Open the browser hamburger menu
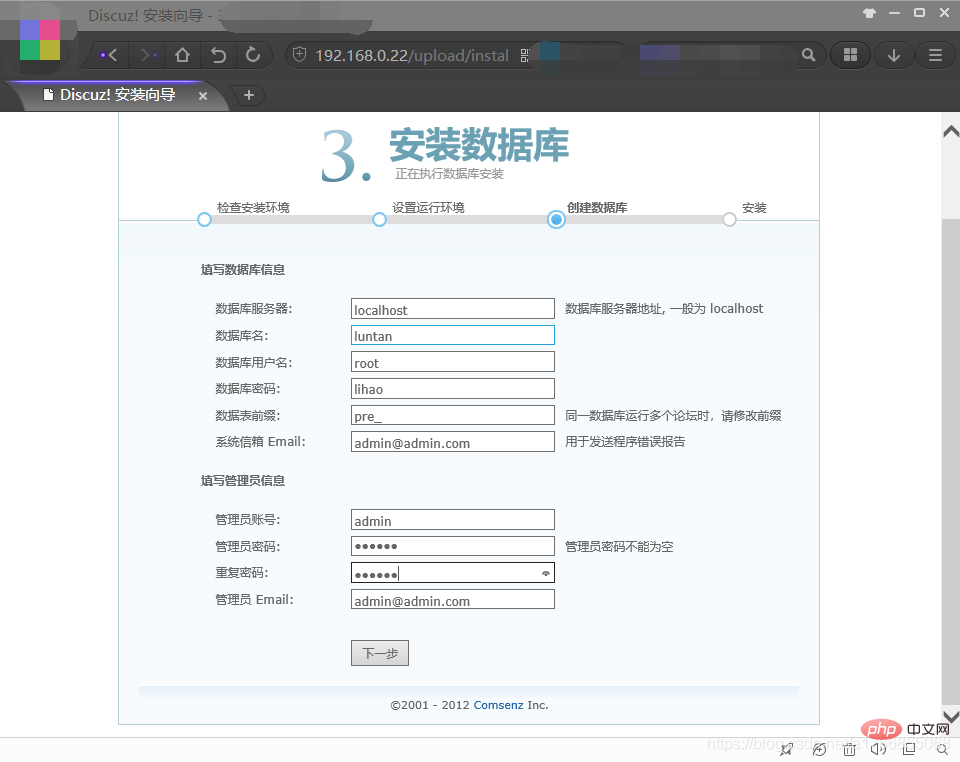Image resolution: width=960 pixels, height=762 pixels. tap(936, 55)
